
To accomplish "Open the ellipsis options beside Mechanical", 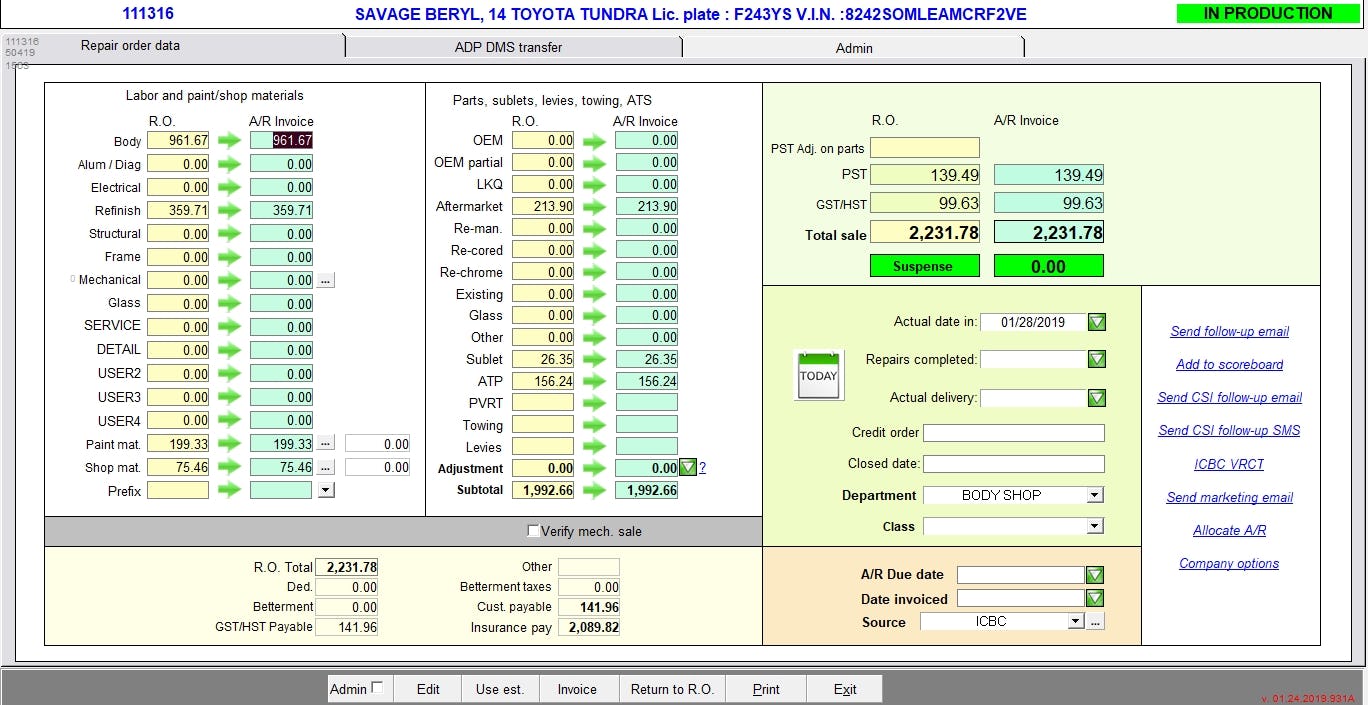I will click(x=325, y=280).
